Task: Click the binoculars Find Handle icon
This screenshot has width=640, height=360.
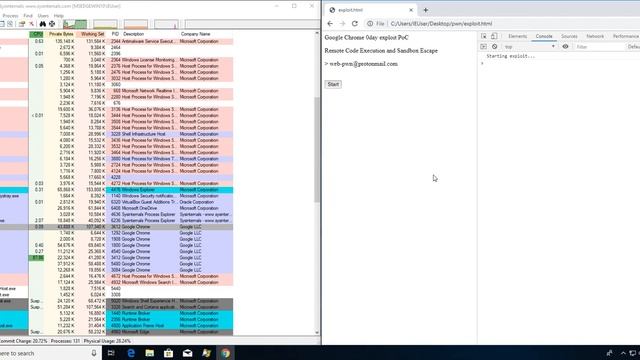Action: pyautogui.click(x=42, y=24)
